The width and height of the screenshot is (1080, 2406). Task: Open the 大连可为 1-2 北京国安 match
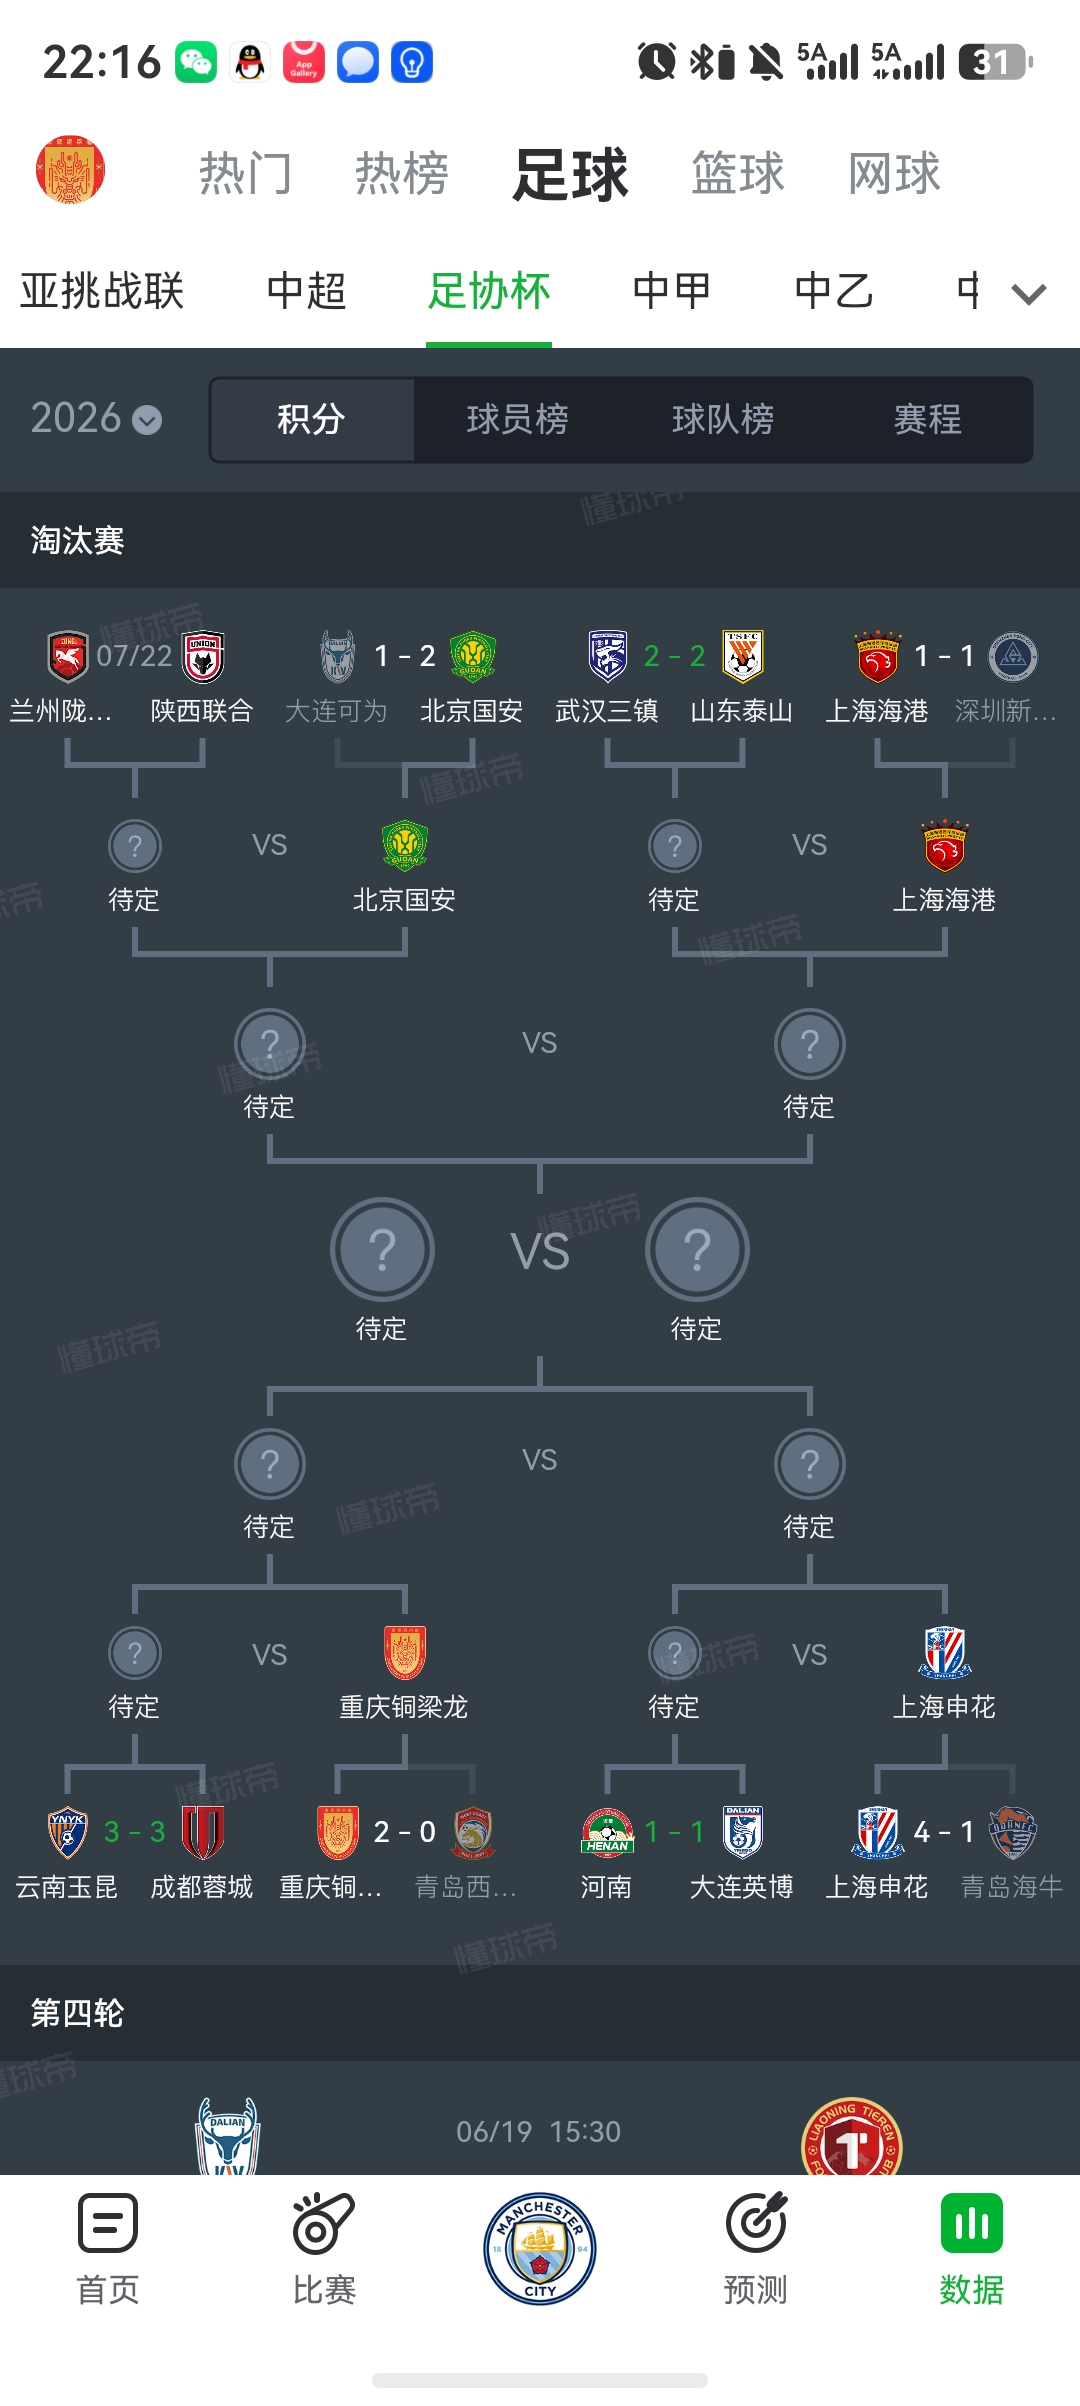click(x=404, y=677)
